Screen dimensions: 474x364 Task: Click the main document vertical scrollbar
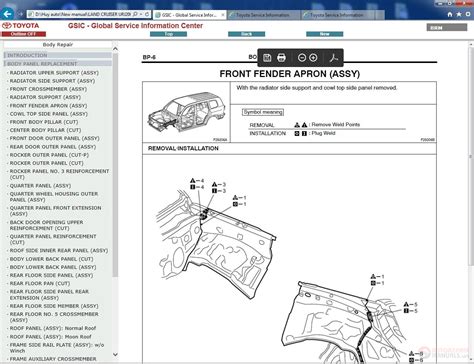pos(471,155)
